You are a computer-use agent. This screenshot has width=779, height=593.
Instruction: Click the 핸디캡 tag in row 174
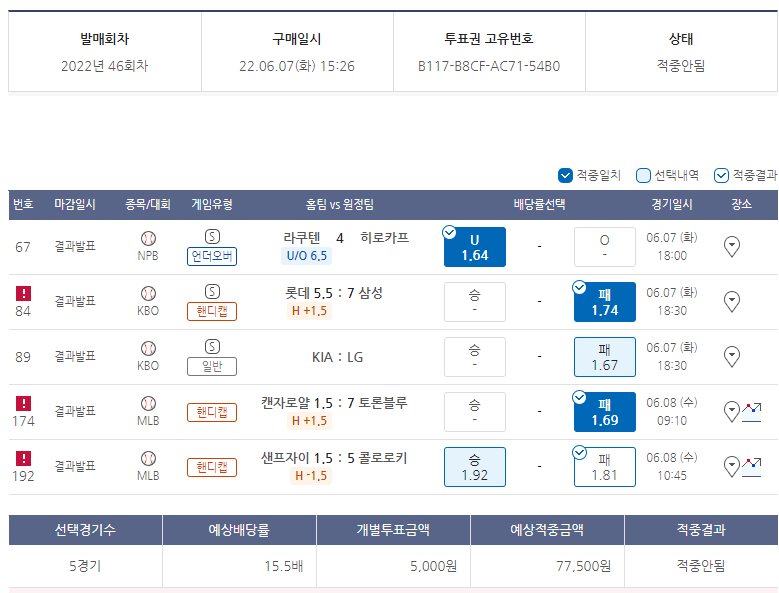pyautogui.click(x=212, y=412)
